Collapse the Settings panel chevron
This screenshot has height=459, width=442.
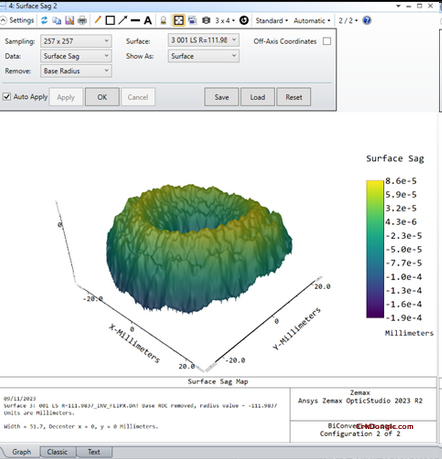point(3,21)
